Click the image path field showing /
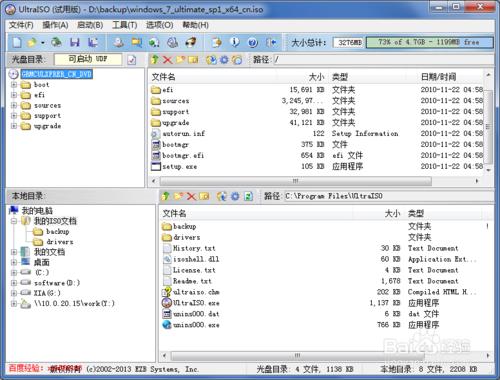This screenshot has height=380, width=500. [x=383, y=60]
